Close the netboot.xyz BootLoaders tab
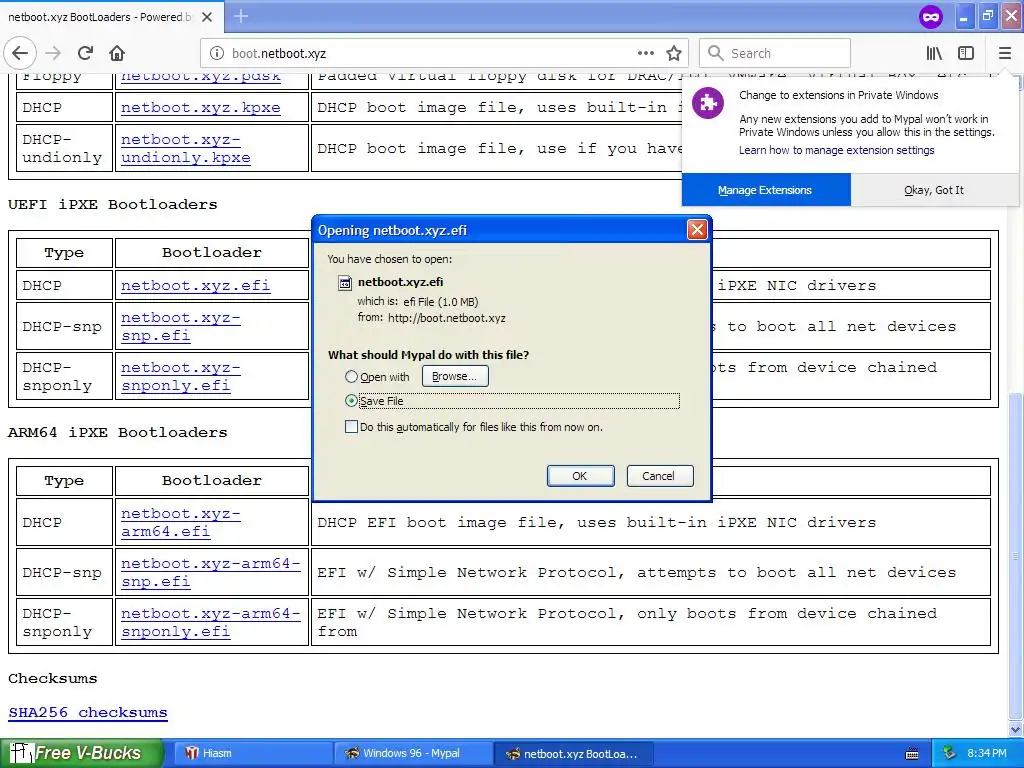This screenshot has height=768, width=1024. point(207,17)
